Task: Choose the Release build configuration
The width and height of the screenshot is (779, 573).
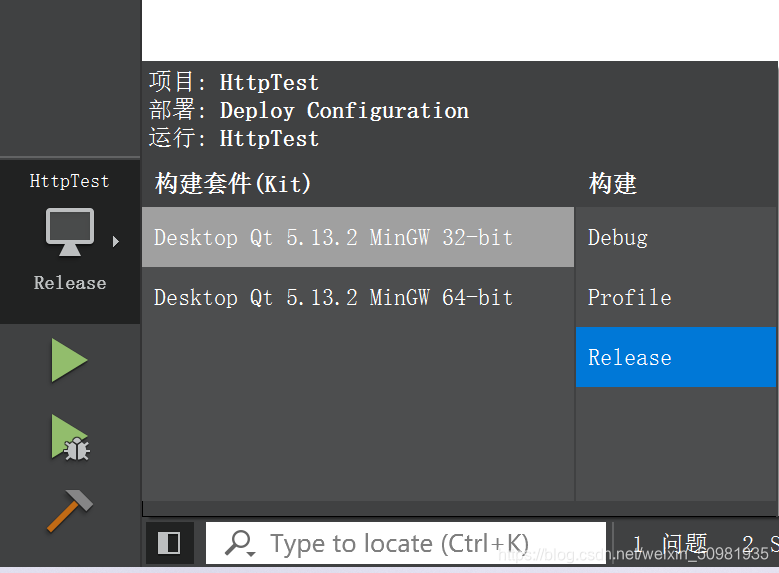Action: pos(676,357)
